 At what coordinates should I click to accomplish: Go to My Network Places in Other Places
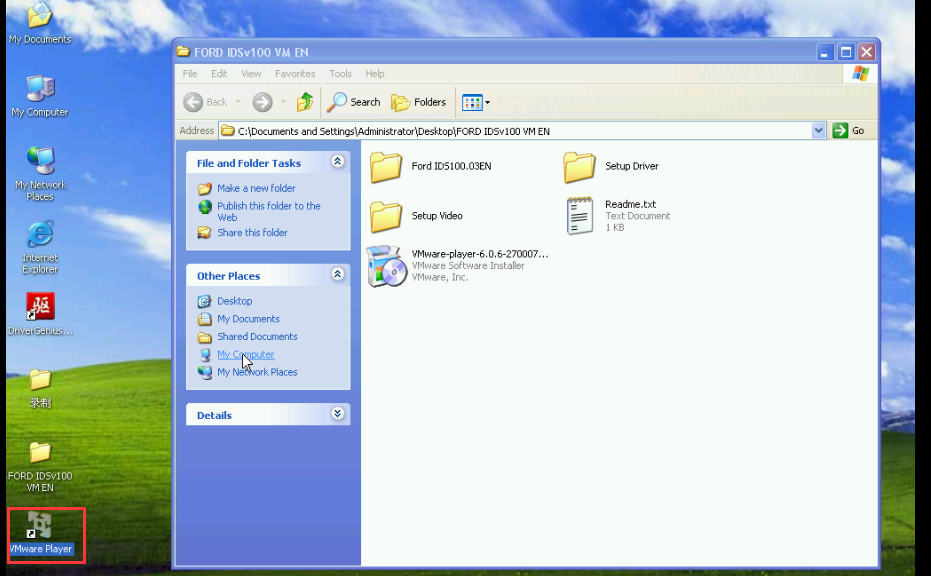[x=257, y=372]
